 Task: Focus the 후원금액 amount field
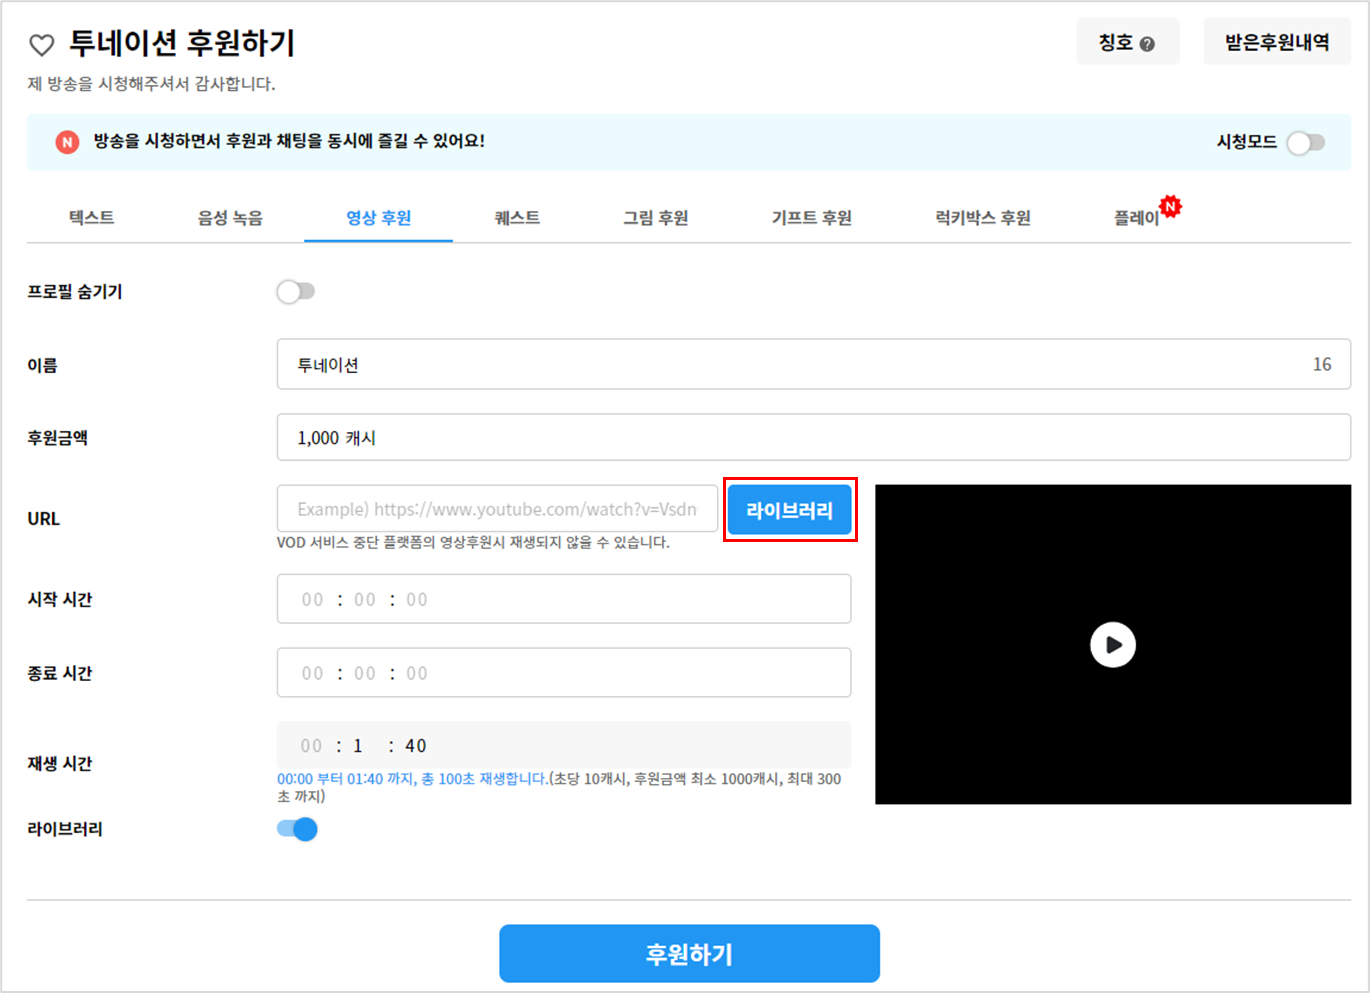point(813,438)
